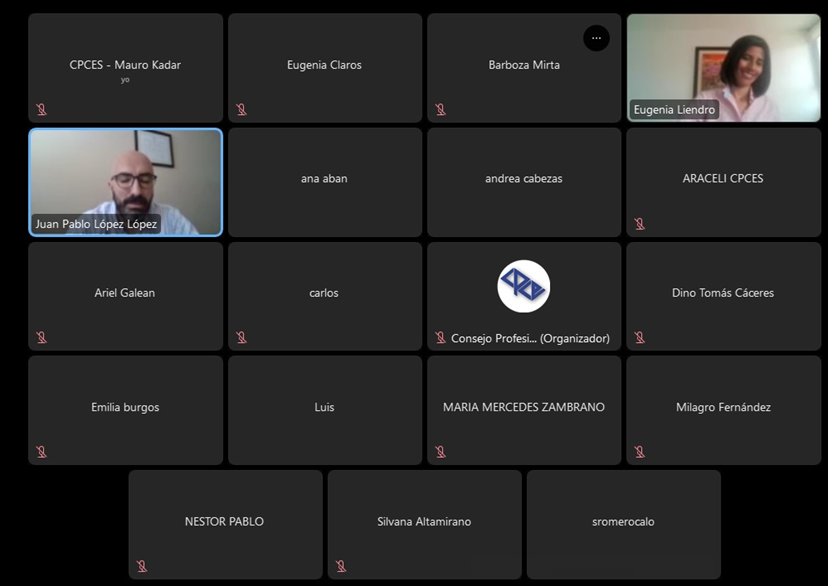Viewport: 828px width, 586px height.
Task: Click the 'yo' label under Mauro Kadar
Action: click(x=125, y=80)
